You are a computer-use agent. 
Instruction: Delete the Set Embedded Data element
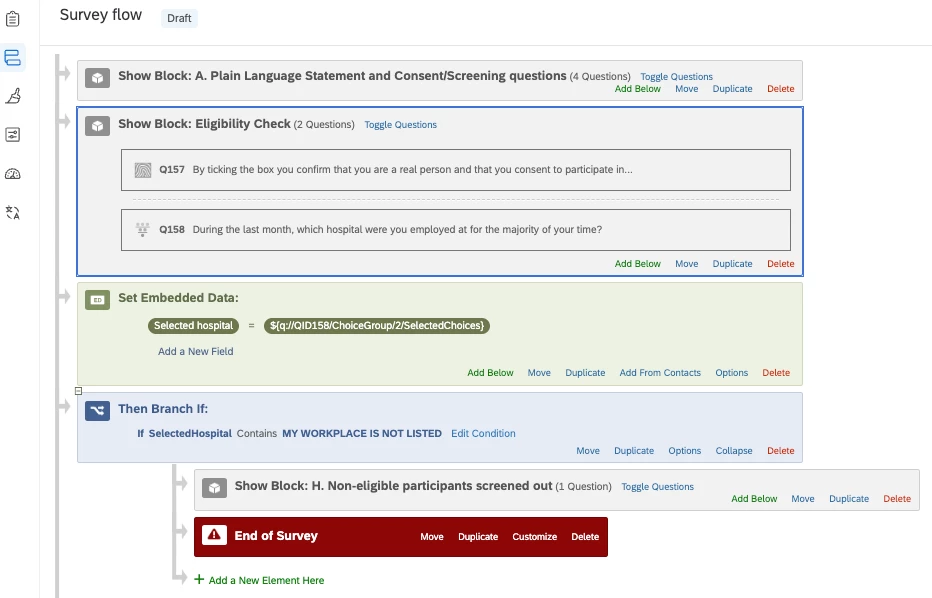pyautogui.click(x=776, y=373)
